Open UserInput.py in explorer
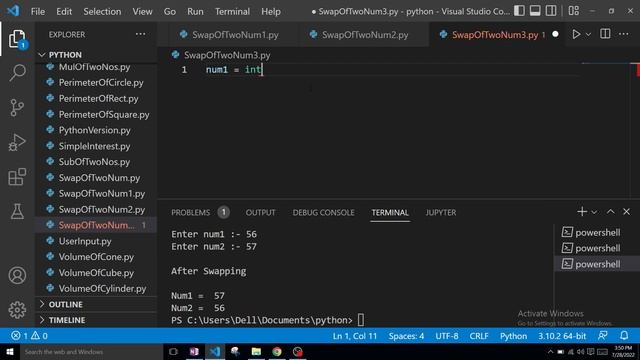Image resolution: width=640 pixels, height=360 pixels. coord(85,241)
